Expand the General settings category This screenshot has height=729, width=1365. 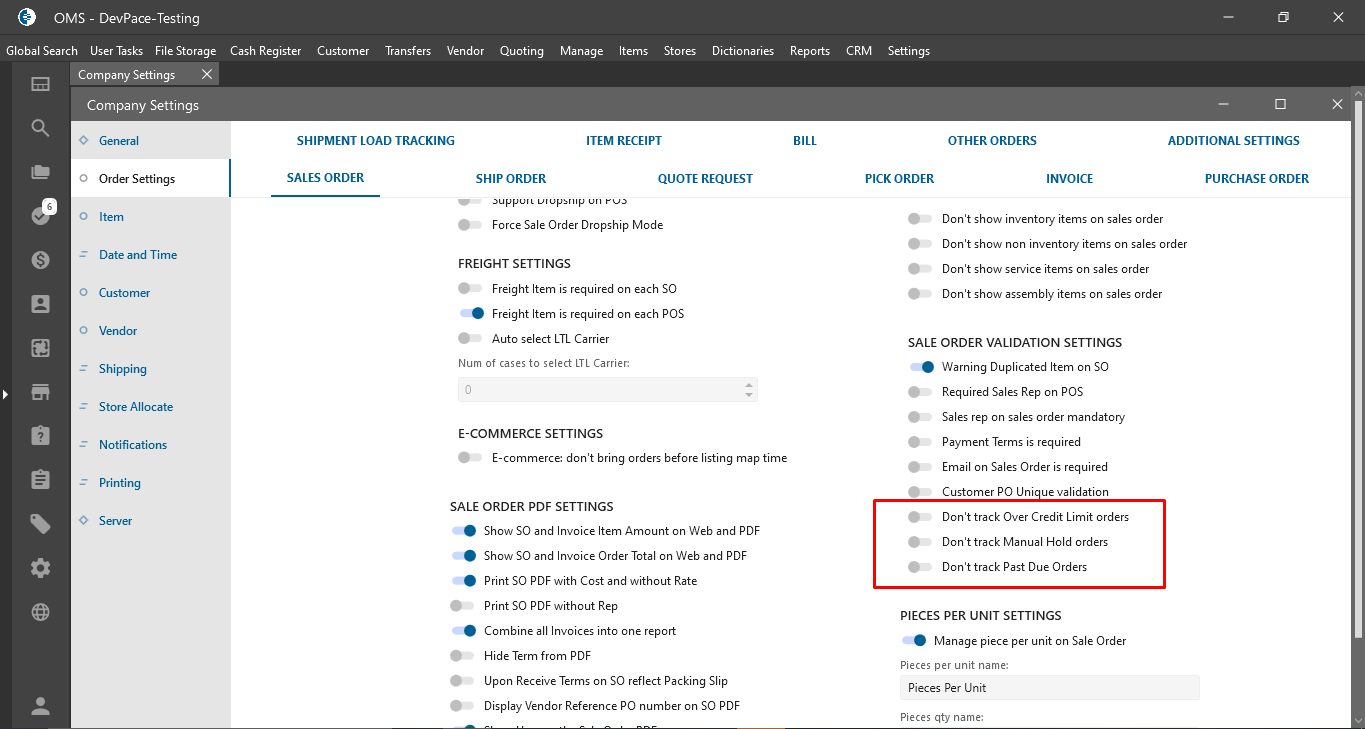coord(119,141)
